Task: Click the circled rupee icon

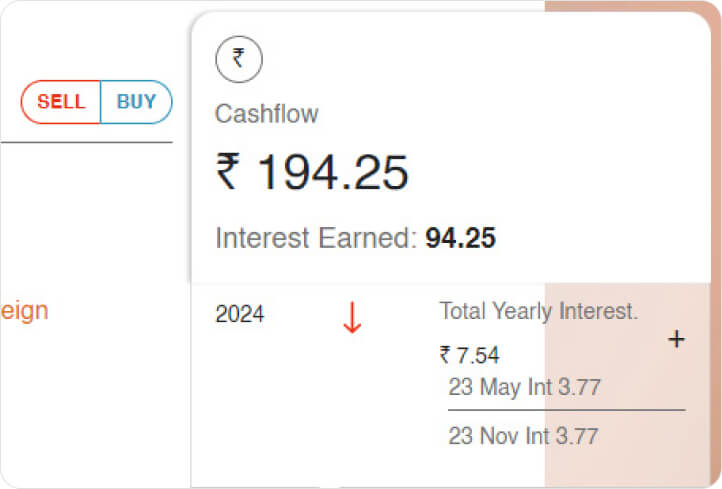Action: click(x=239, y=59)
